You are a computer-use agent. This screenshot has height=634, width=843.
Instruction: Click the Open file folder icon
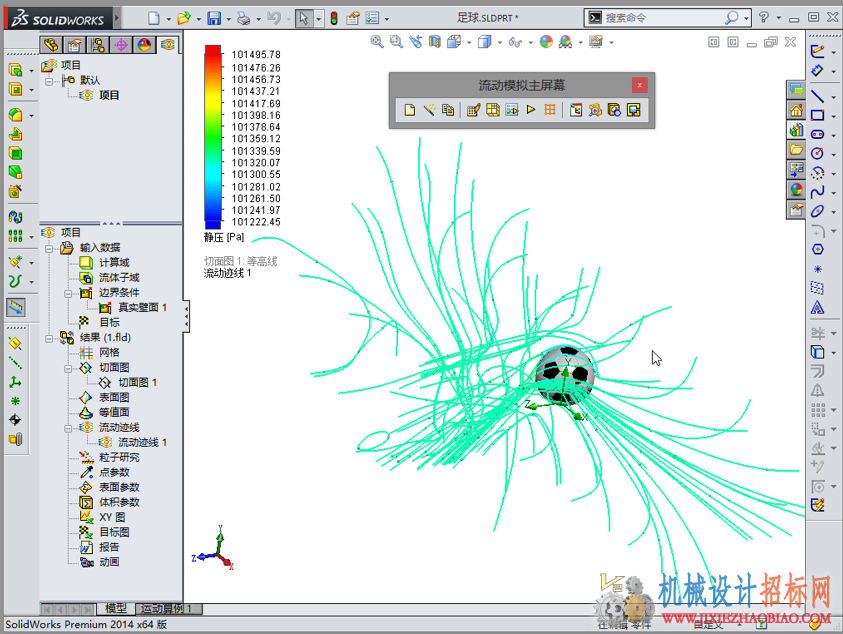click(x=184, y=18)
